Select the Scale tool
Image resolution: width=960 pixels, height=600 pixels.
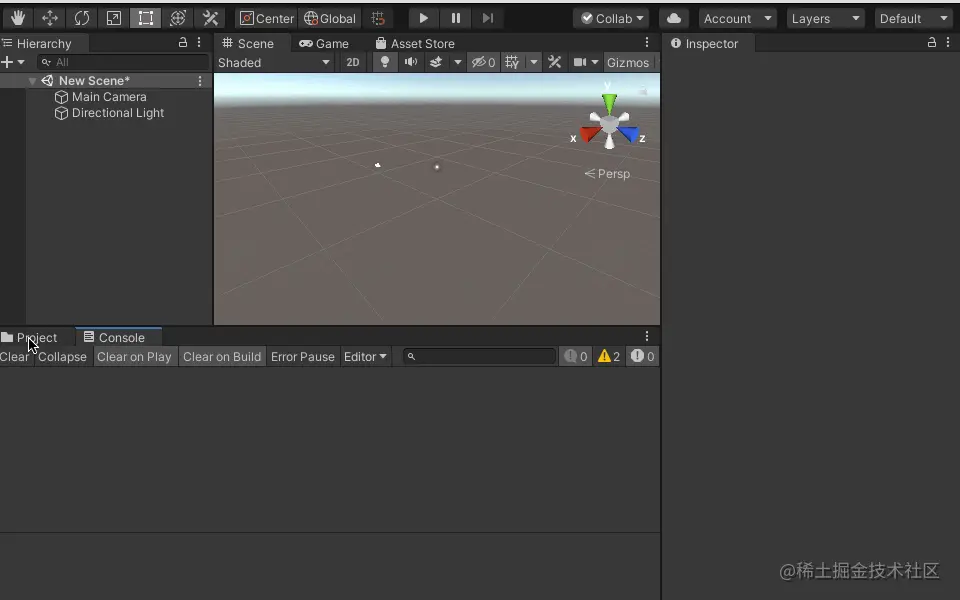tap(113, 18)
